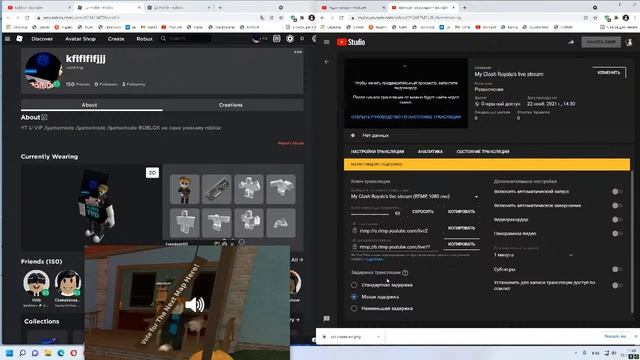Open the Analytics (Аналитика) tab
The width and height of the screenshot is (640, 360).
pyautogui.click(x=430, y=151)
